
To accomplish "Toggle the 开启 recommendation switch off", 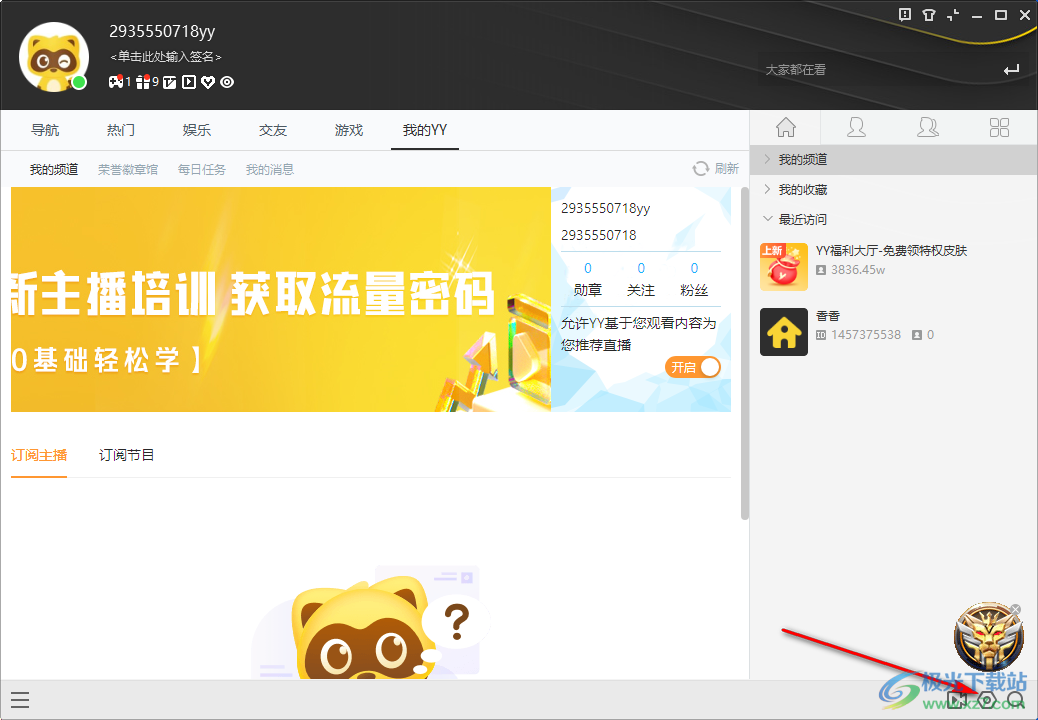I will [692, 367].
